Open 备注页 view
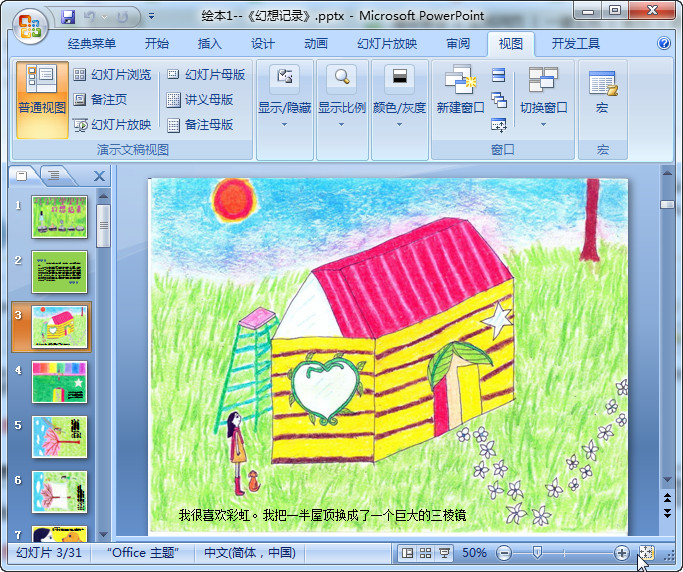683x572 pixels. 100,100
